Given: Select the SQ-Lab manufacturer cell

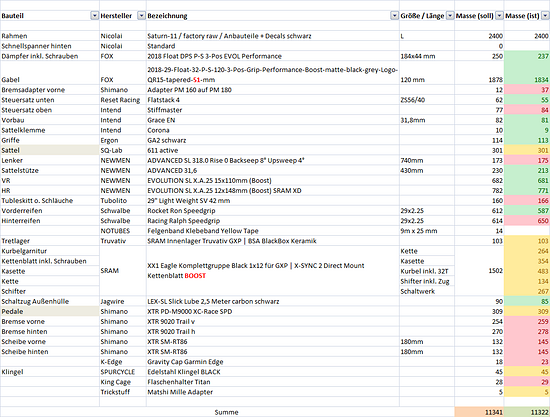Looking at the screenshot, I should pyautogui.click(x=123, y=150).
